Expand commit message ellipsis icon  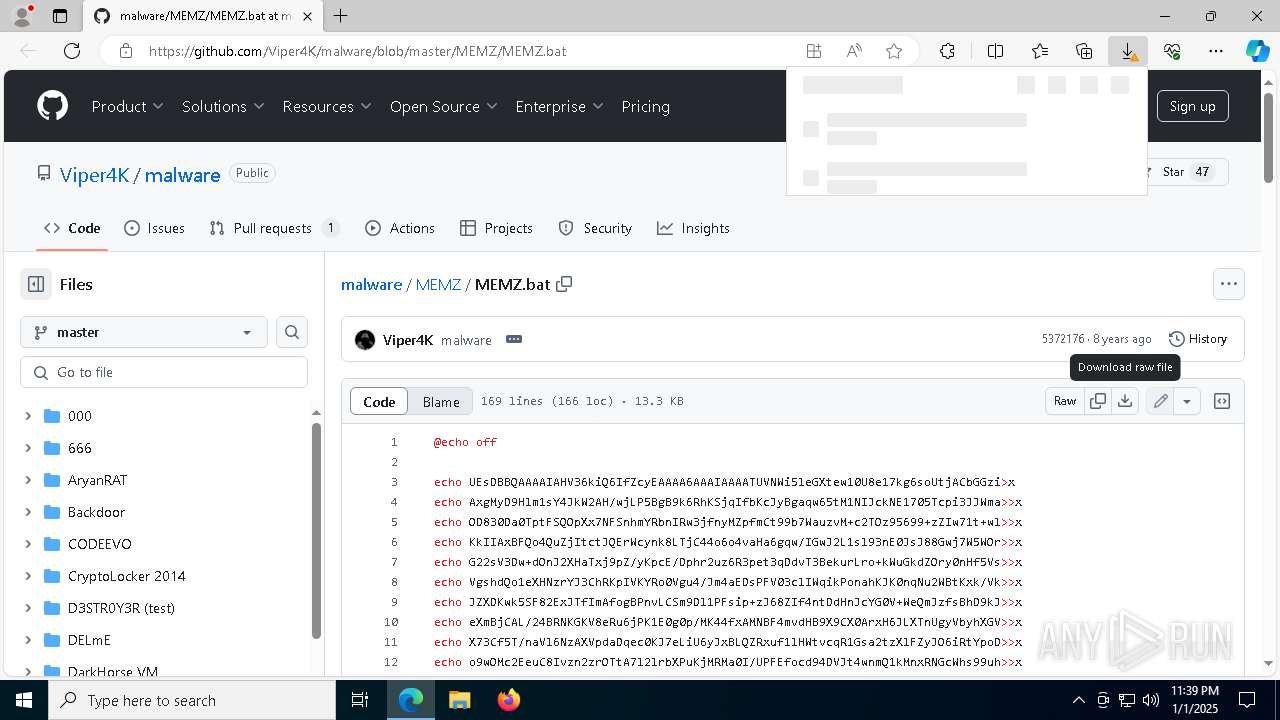coord(514,339)
